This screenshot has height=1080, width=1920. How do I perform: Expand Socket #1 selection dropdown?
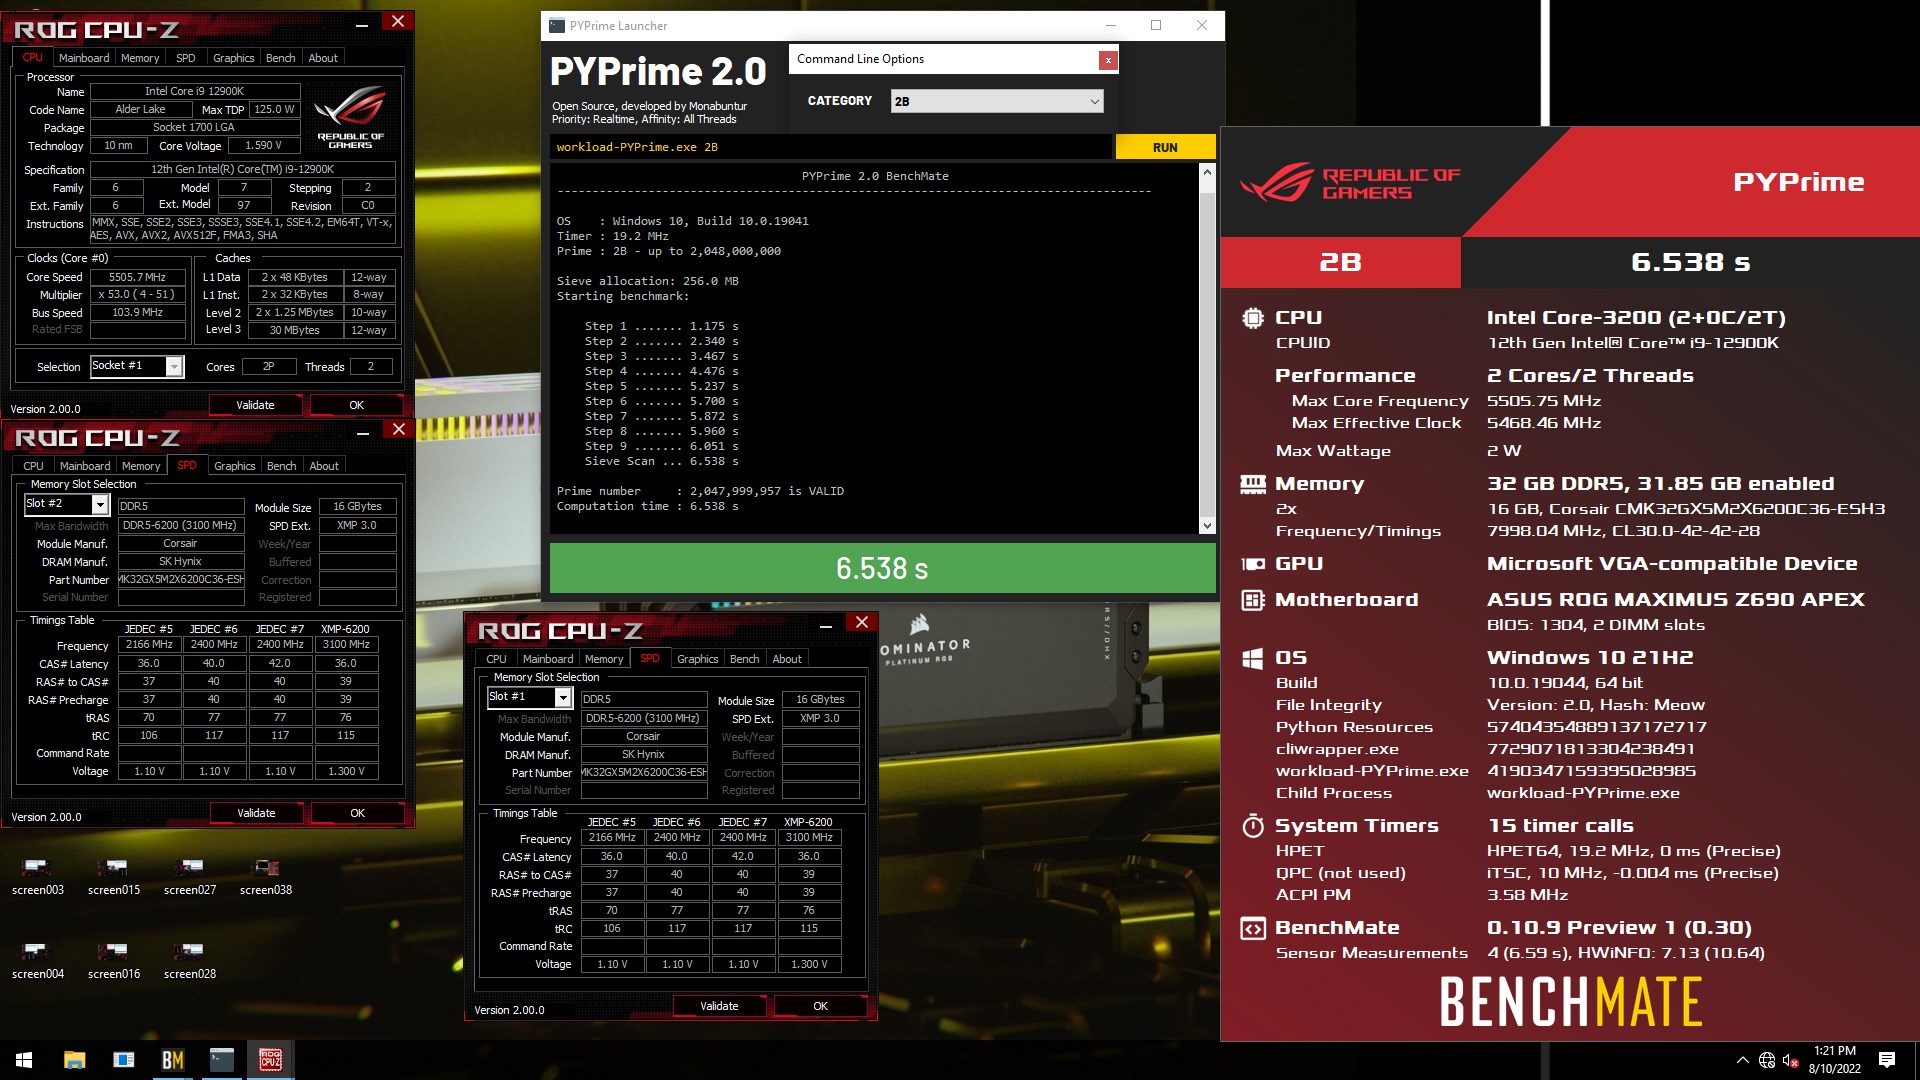pyautogui.click(x=174, y=367)
